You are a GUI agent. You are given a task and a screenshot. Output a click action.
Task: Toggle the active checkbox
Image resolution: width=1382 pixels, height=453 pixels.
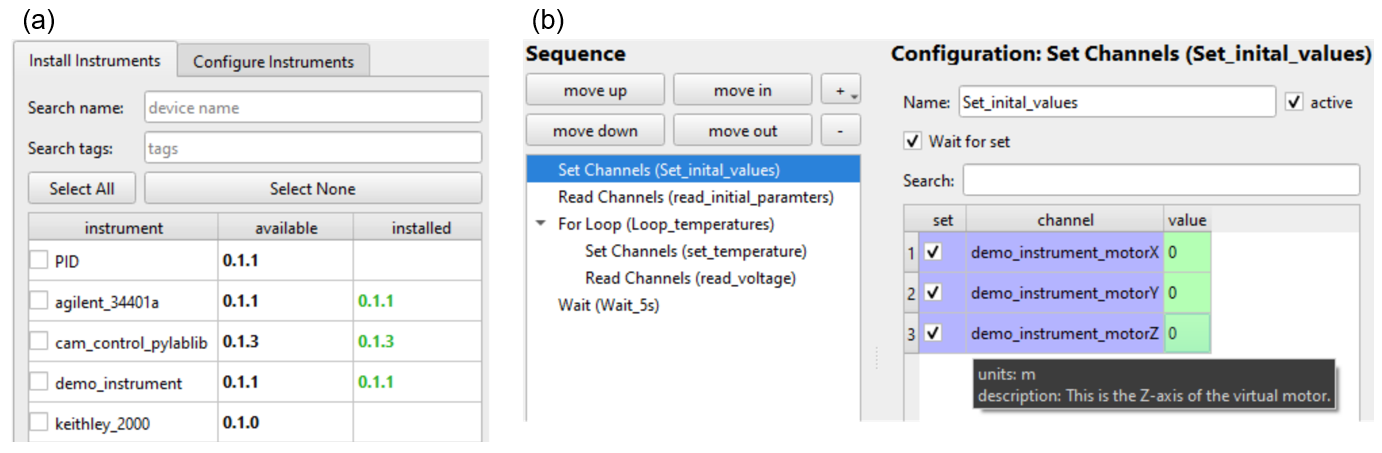point(1295,102)
